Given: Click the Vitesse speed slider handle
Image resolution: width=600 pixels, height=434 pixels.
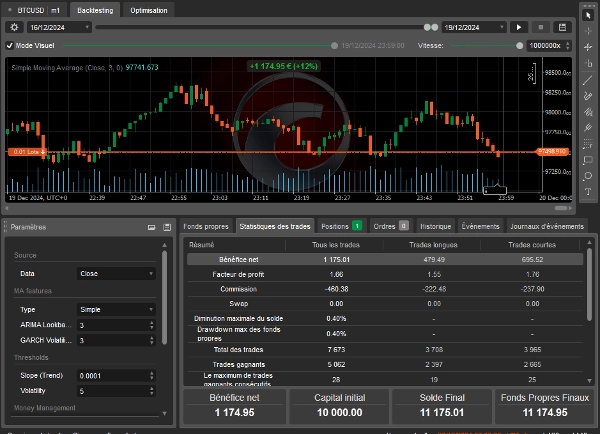Looking at the screenshot, I should [x=517, y=45].
